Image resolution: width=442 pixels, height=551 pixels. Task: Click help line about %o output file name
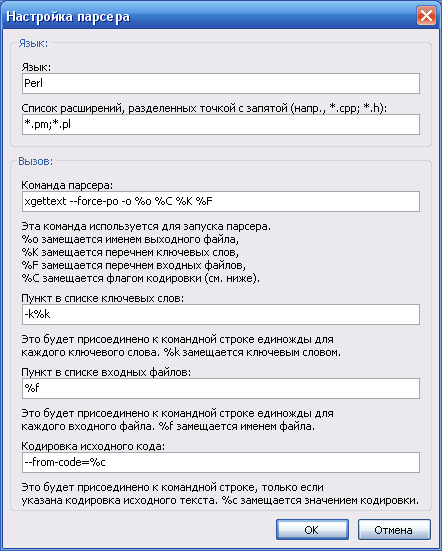130,239
